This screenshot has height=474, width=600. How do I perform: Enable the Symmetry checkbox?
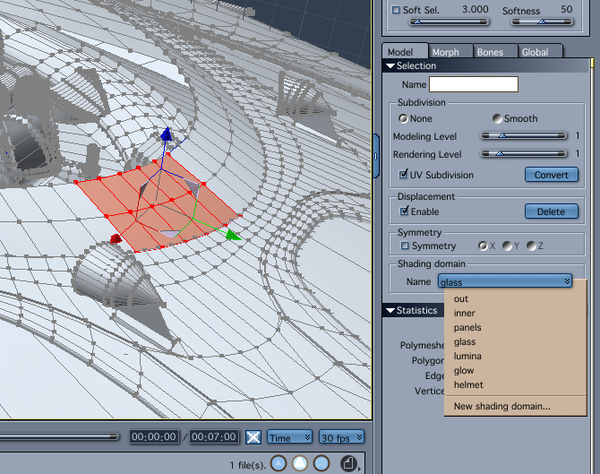click(x=404, y=246)
